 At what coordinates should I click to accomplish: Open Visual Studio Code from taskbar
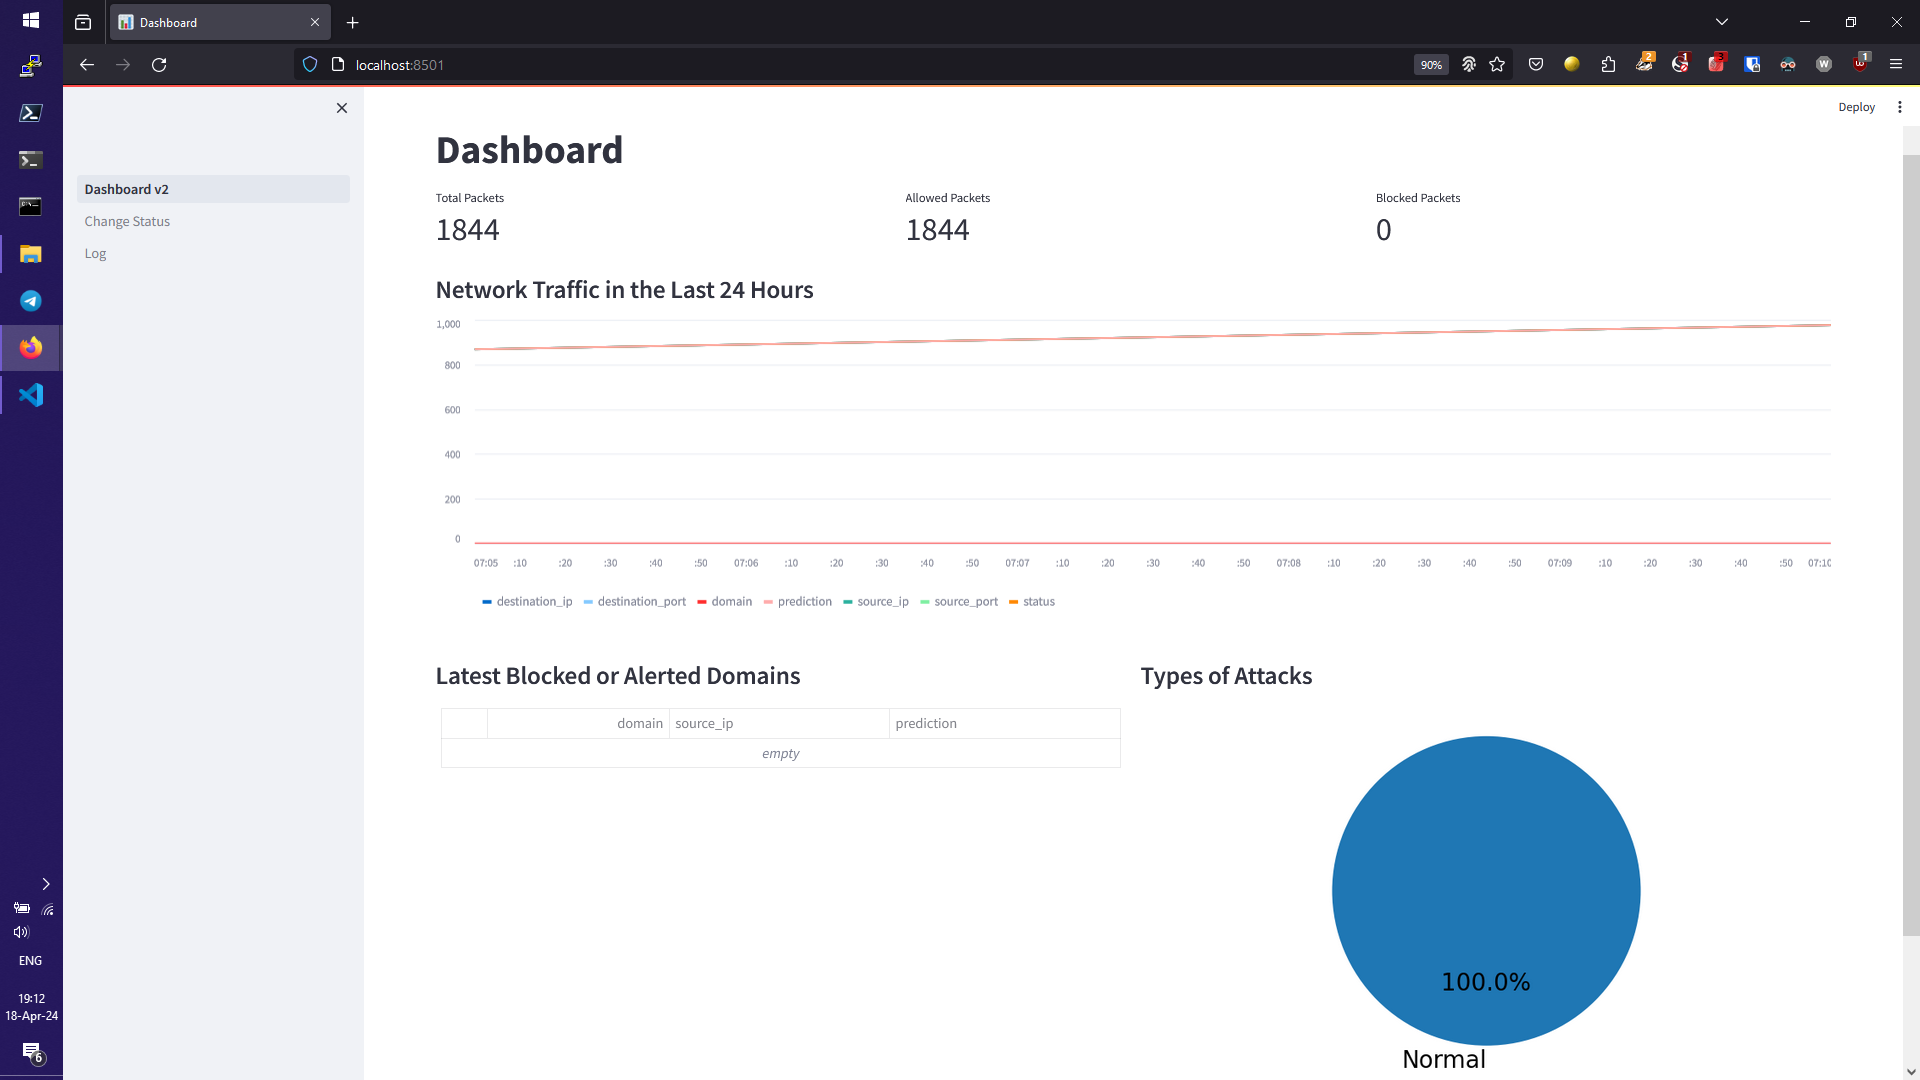(x=31, y=395)
